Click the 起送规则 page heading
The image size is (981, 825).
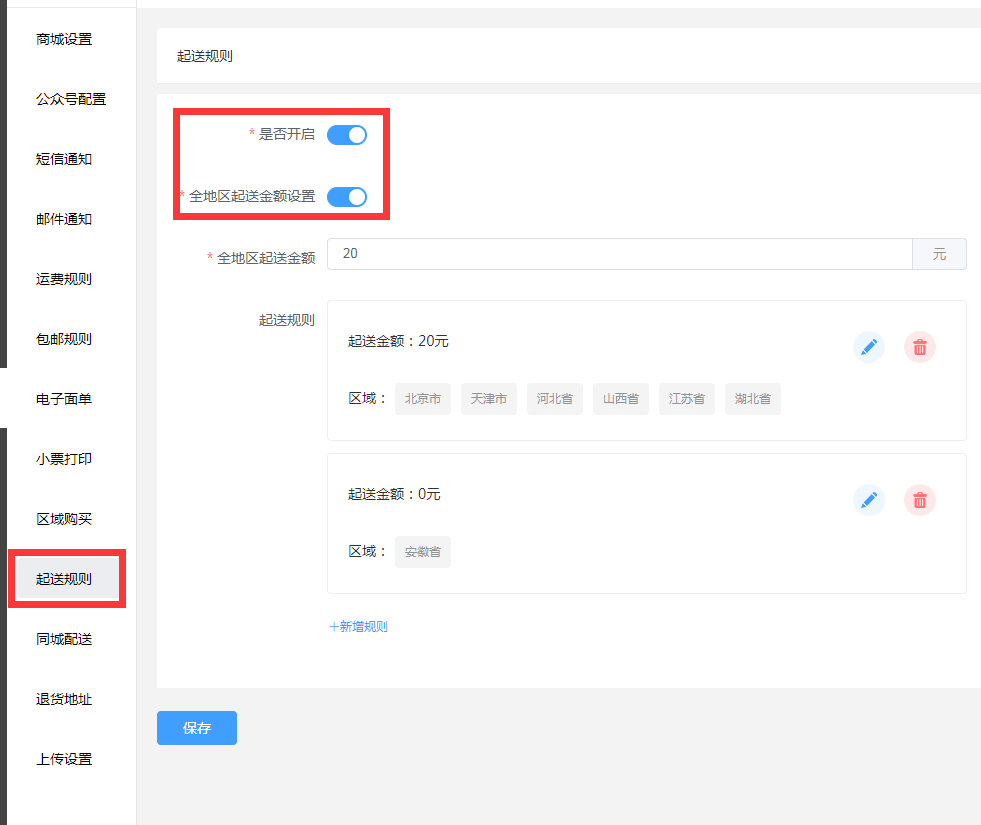click(x=205, y=56)
